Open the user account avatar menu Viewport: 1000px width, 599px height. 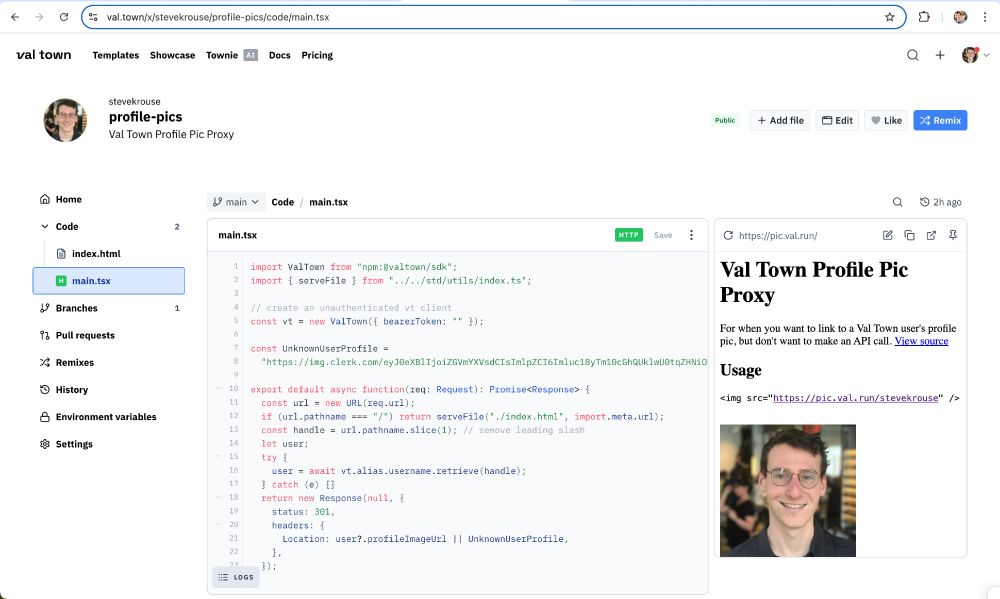(x=974, y=55)
